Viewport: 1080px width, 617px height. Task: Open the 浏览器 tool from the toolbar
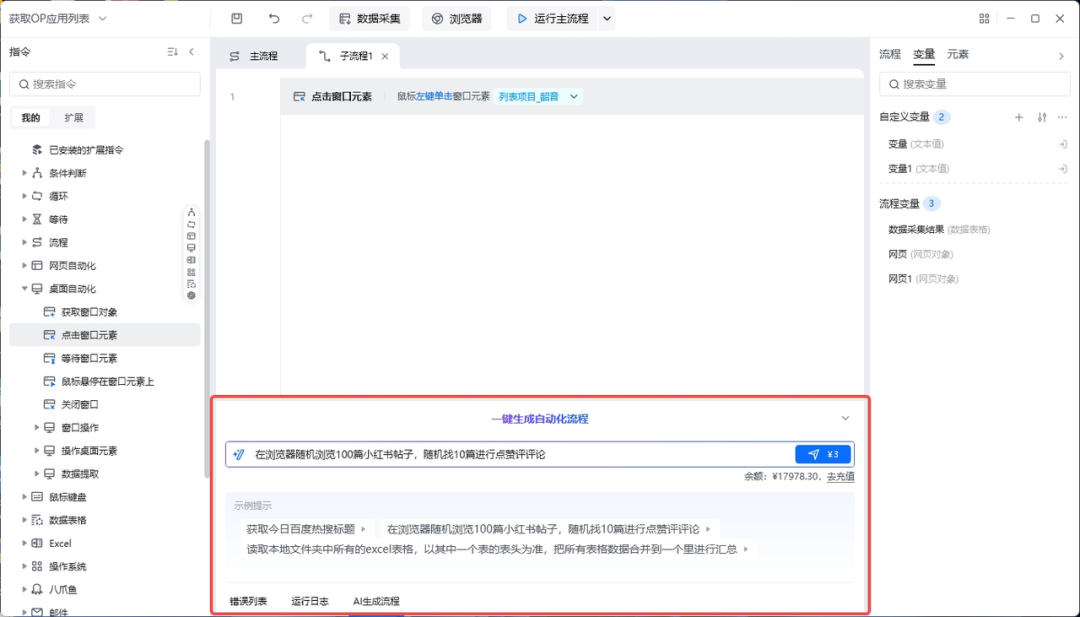(x=456, y=18)
